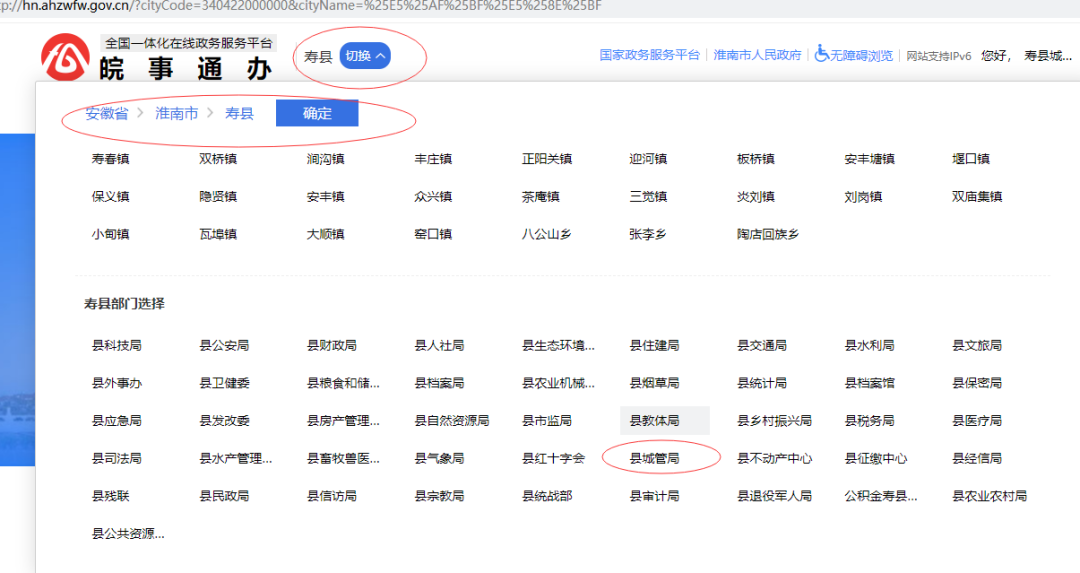This screenshot has height=573, width=1080.
Task: Select department 县卫健委
Action: click(x=224, y=383)
